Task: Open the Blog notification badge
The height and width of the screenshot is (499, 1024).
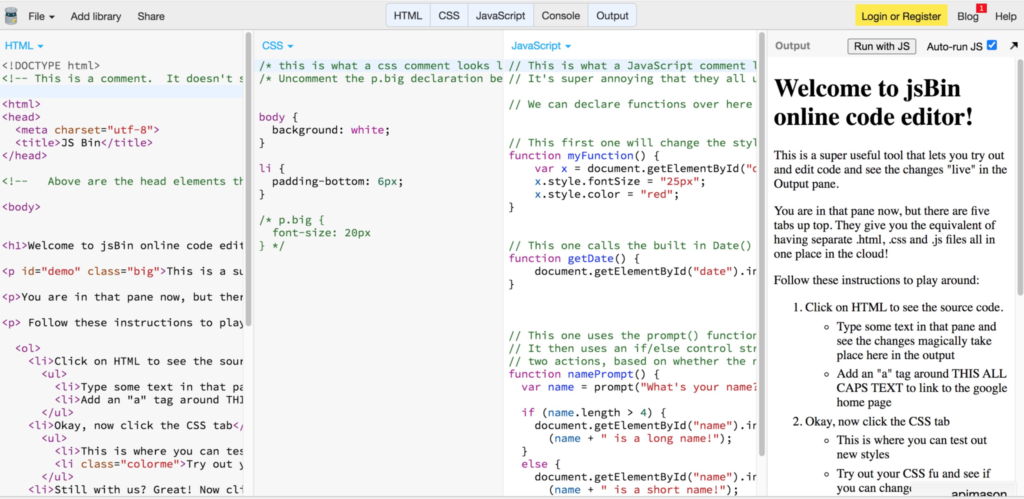Action: tap(981, 8)
